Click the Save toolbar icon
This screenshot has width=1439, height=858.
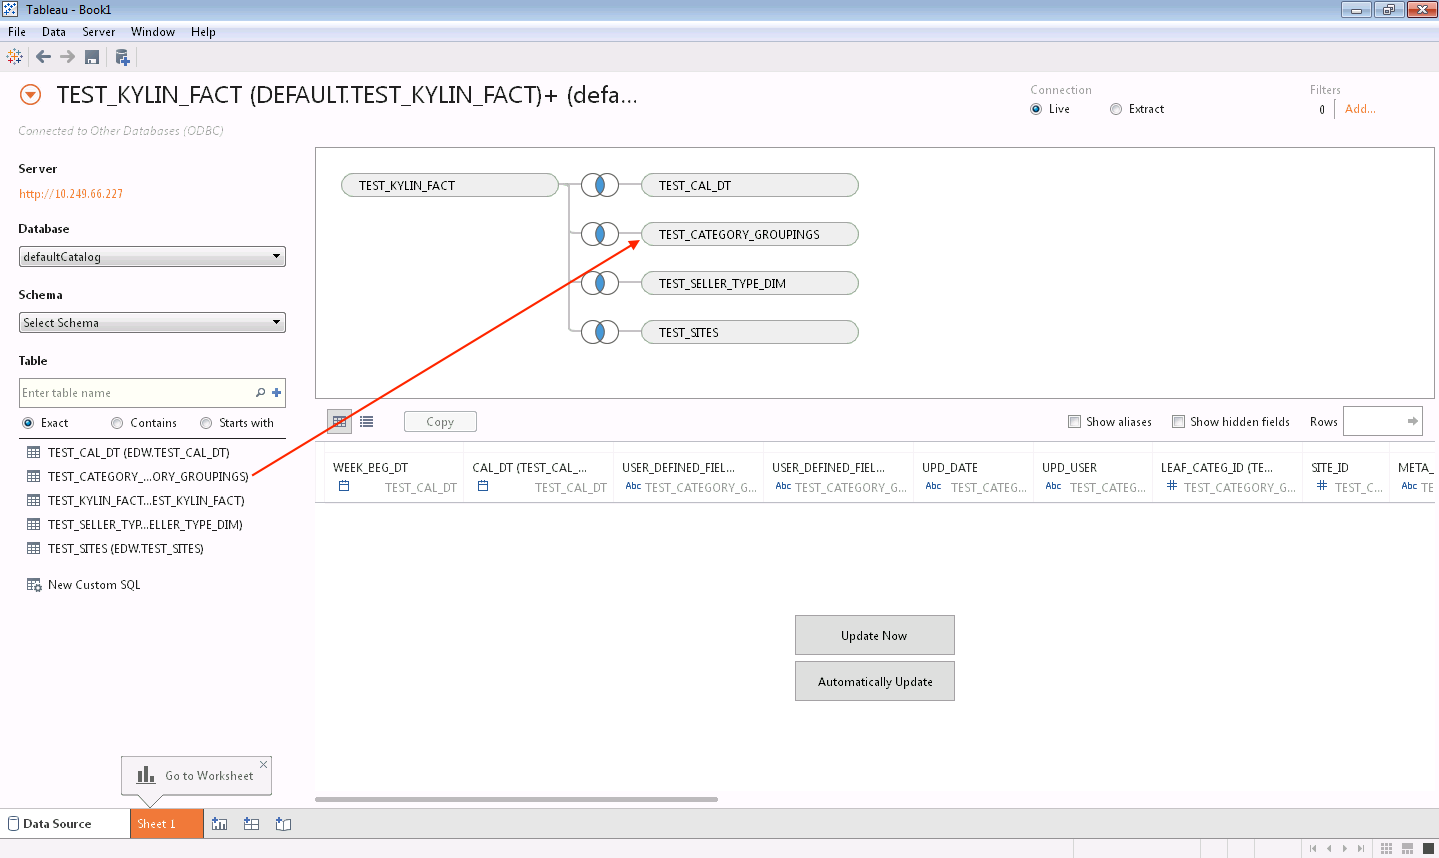click(x=92, y=57)
